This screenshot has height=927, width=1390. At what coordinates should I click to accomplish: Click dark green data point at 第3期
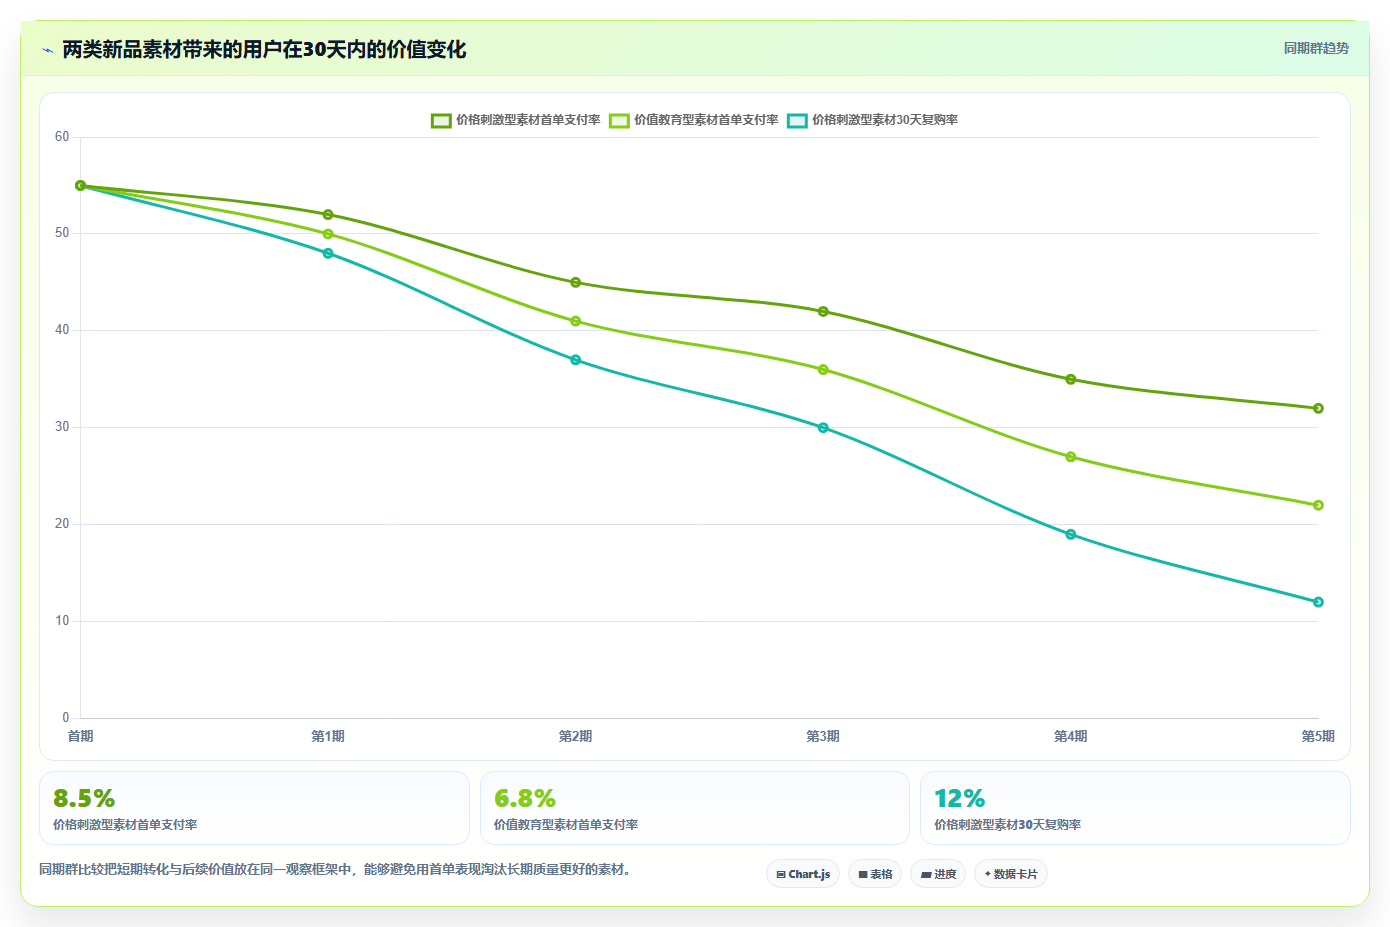point(823,312)
